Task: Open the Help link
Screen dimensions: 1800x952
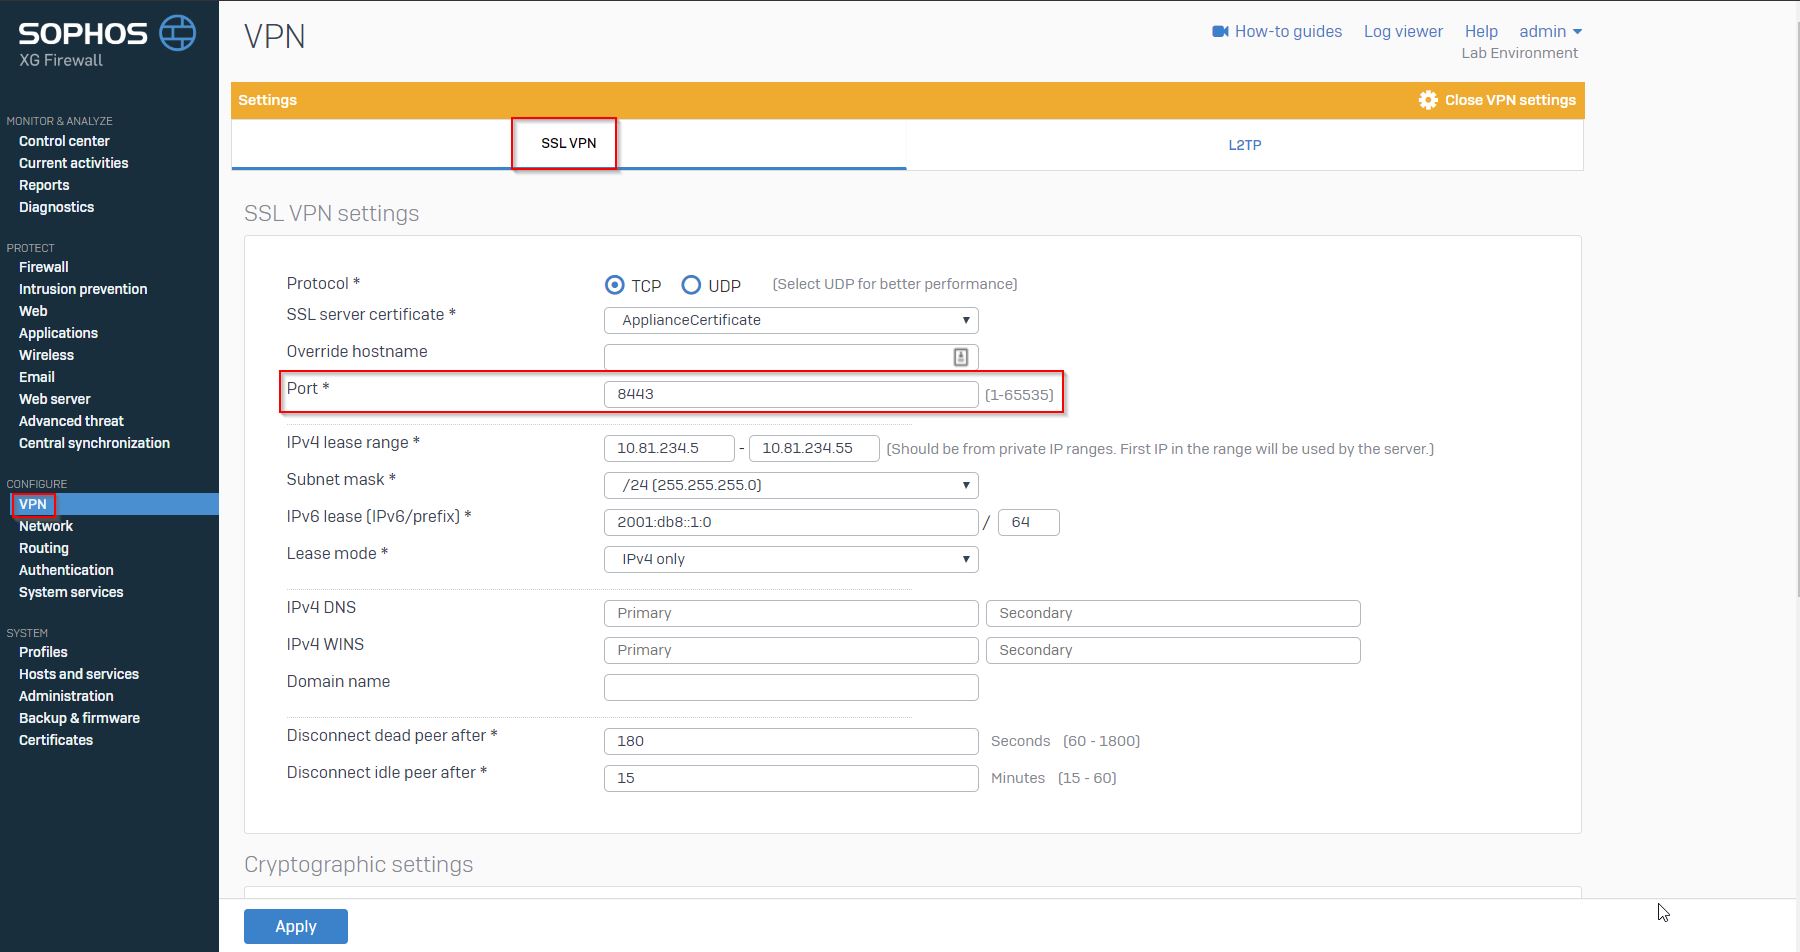Action: [1481, 32]
